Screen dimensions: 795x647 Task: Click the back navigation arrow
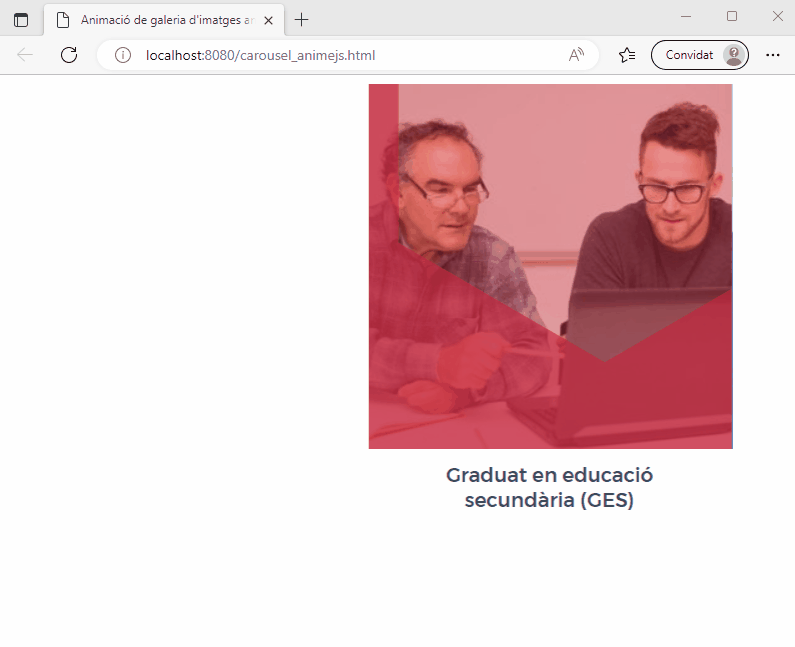click(25, 55)
